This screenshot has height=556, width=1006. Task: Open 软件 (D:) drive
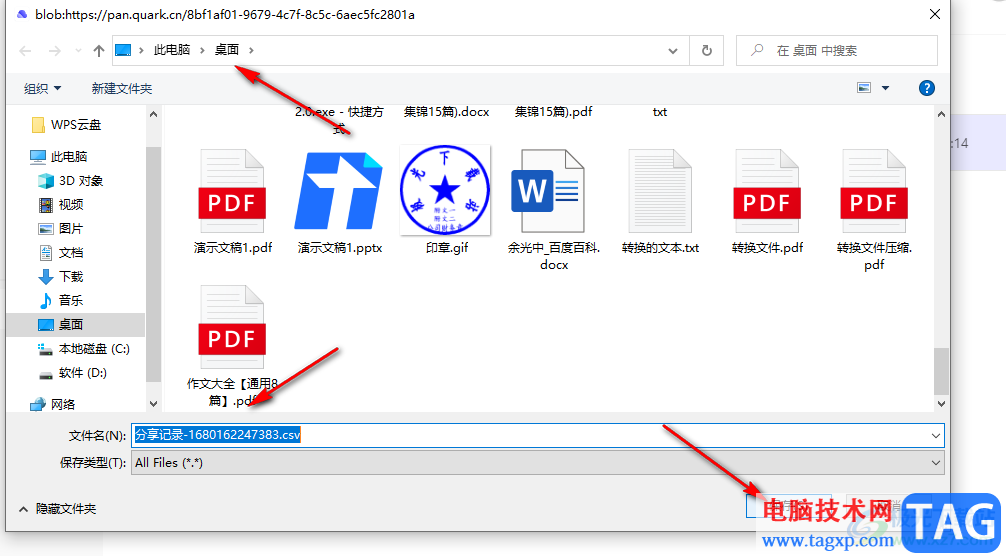coord(72,373)
